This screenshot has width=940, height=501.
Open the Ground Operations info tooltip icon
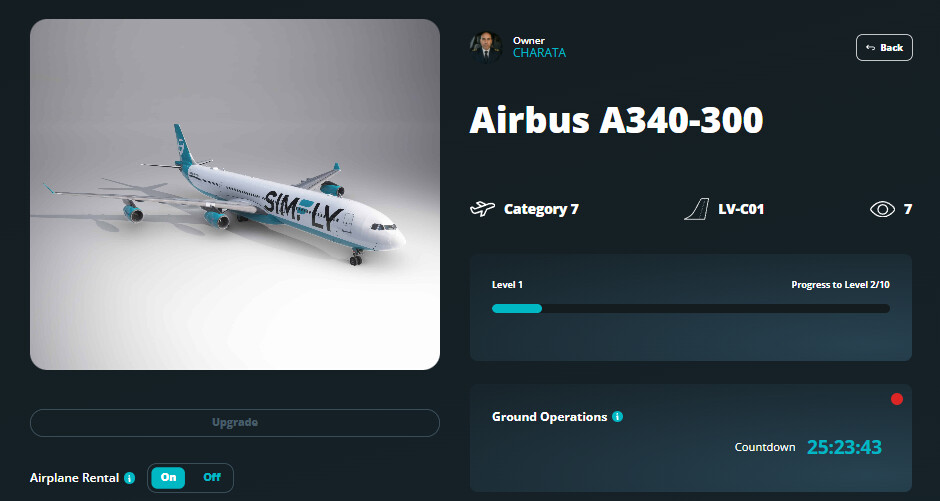tap(617, 416)
